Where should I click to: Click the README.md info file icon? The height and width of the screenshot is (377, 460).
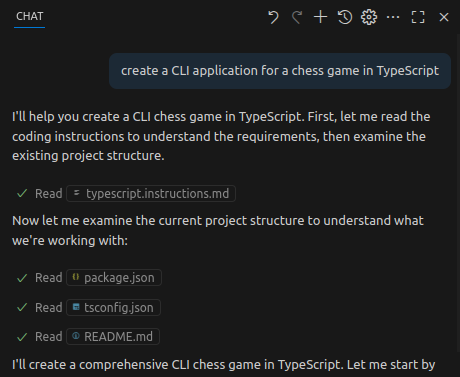pyautogui.click(x=76, y=336)
